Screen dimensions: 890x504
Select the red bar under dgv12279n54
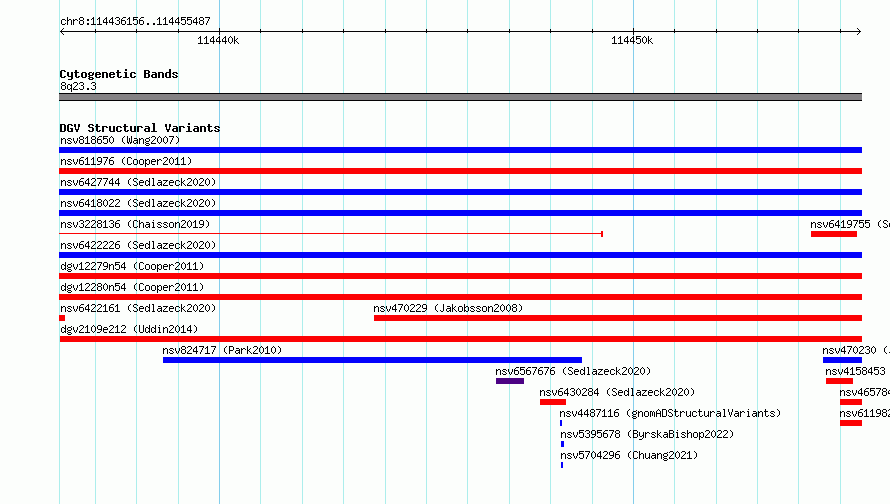click(x=460, y=276)
